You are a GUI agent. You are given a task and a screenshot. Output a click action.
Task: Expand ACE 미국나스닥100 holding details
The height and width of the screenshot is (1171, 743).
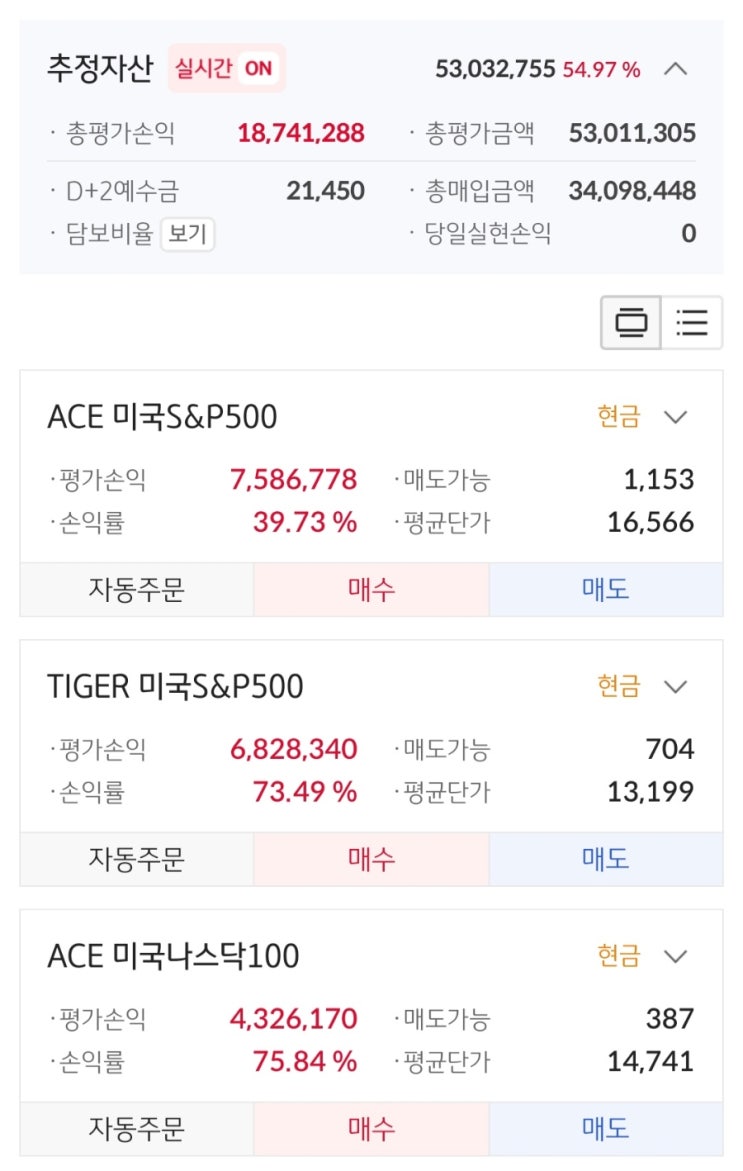click(676, 957)
